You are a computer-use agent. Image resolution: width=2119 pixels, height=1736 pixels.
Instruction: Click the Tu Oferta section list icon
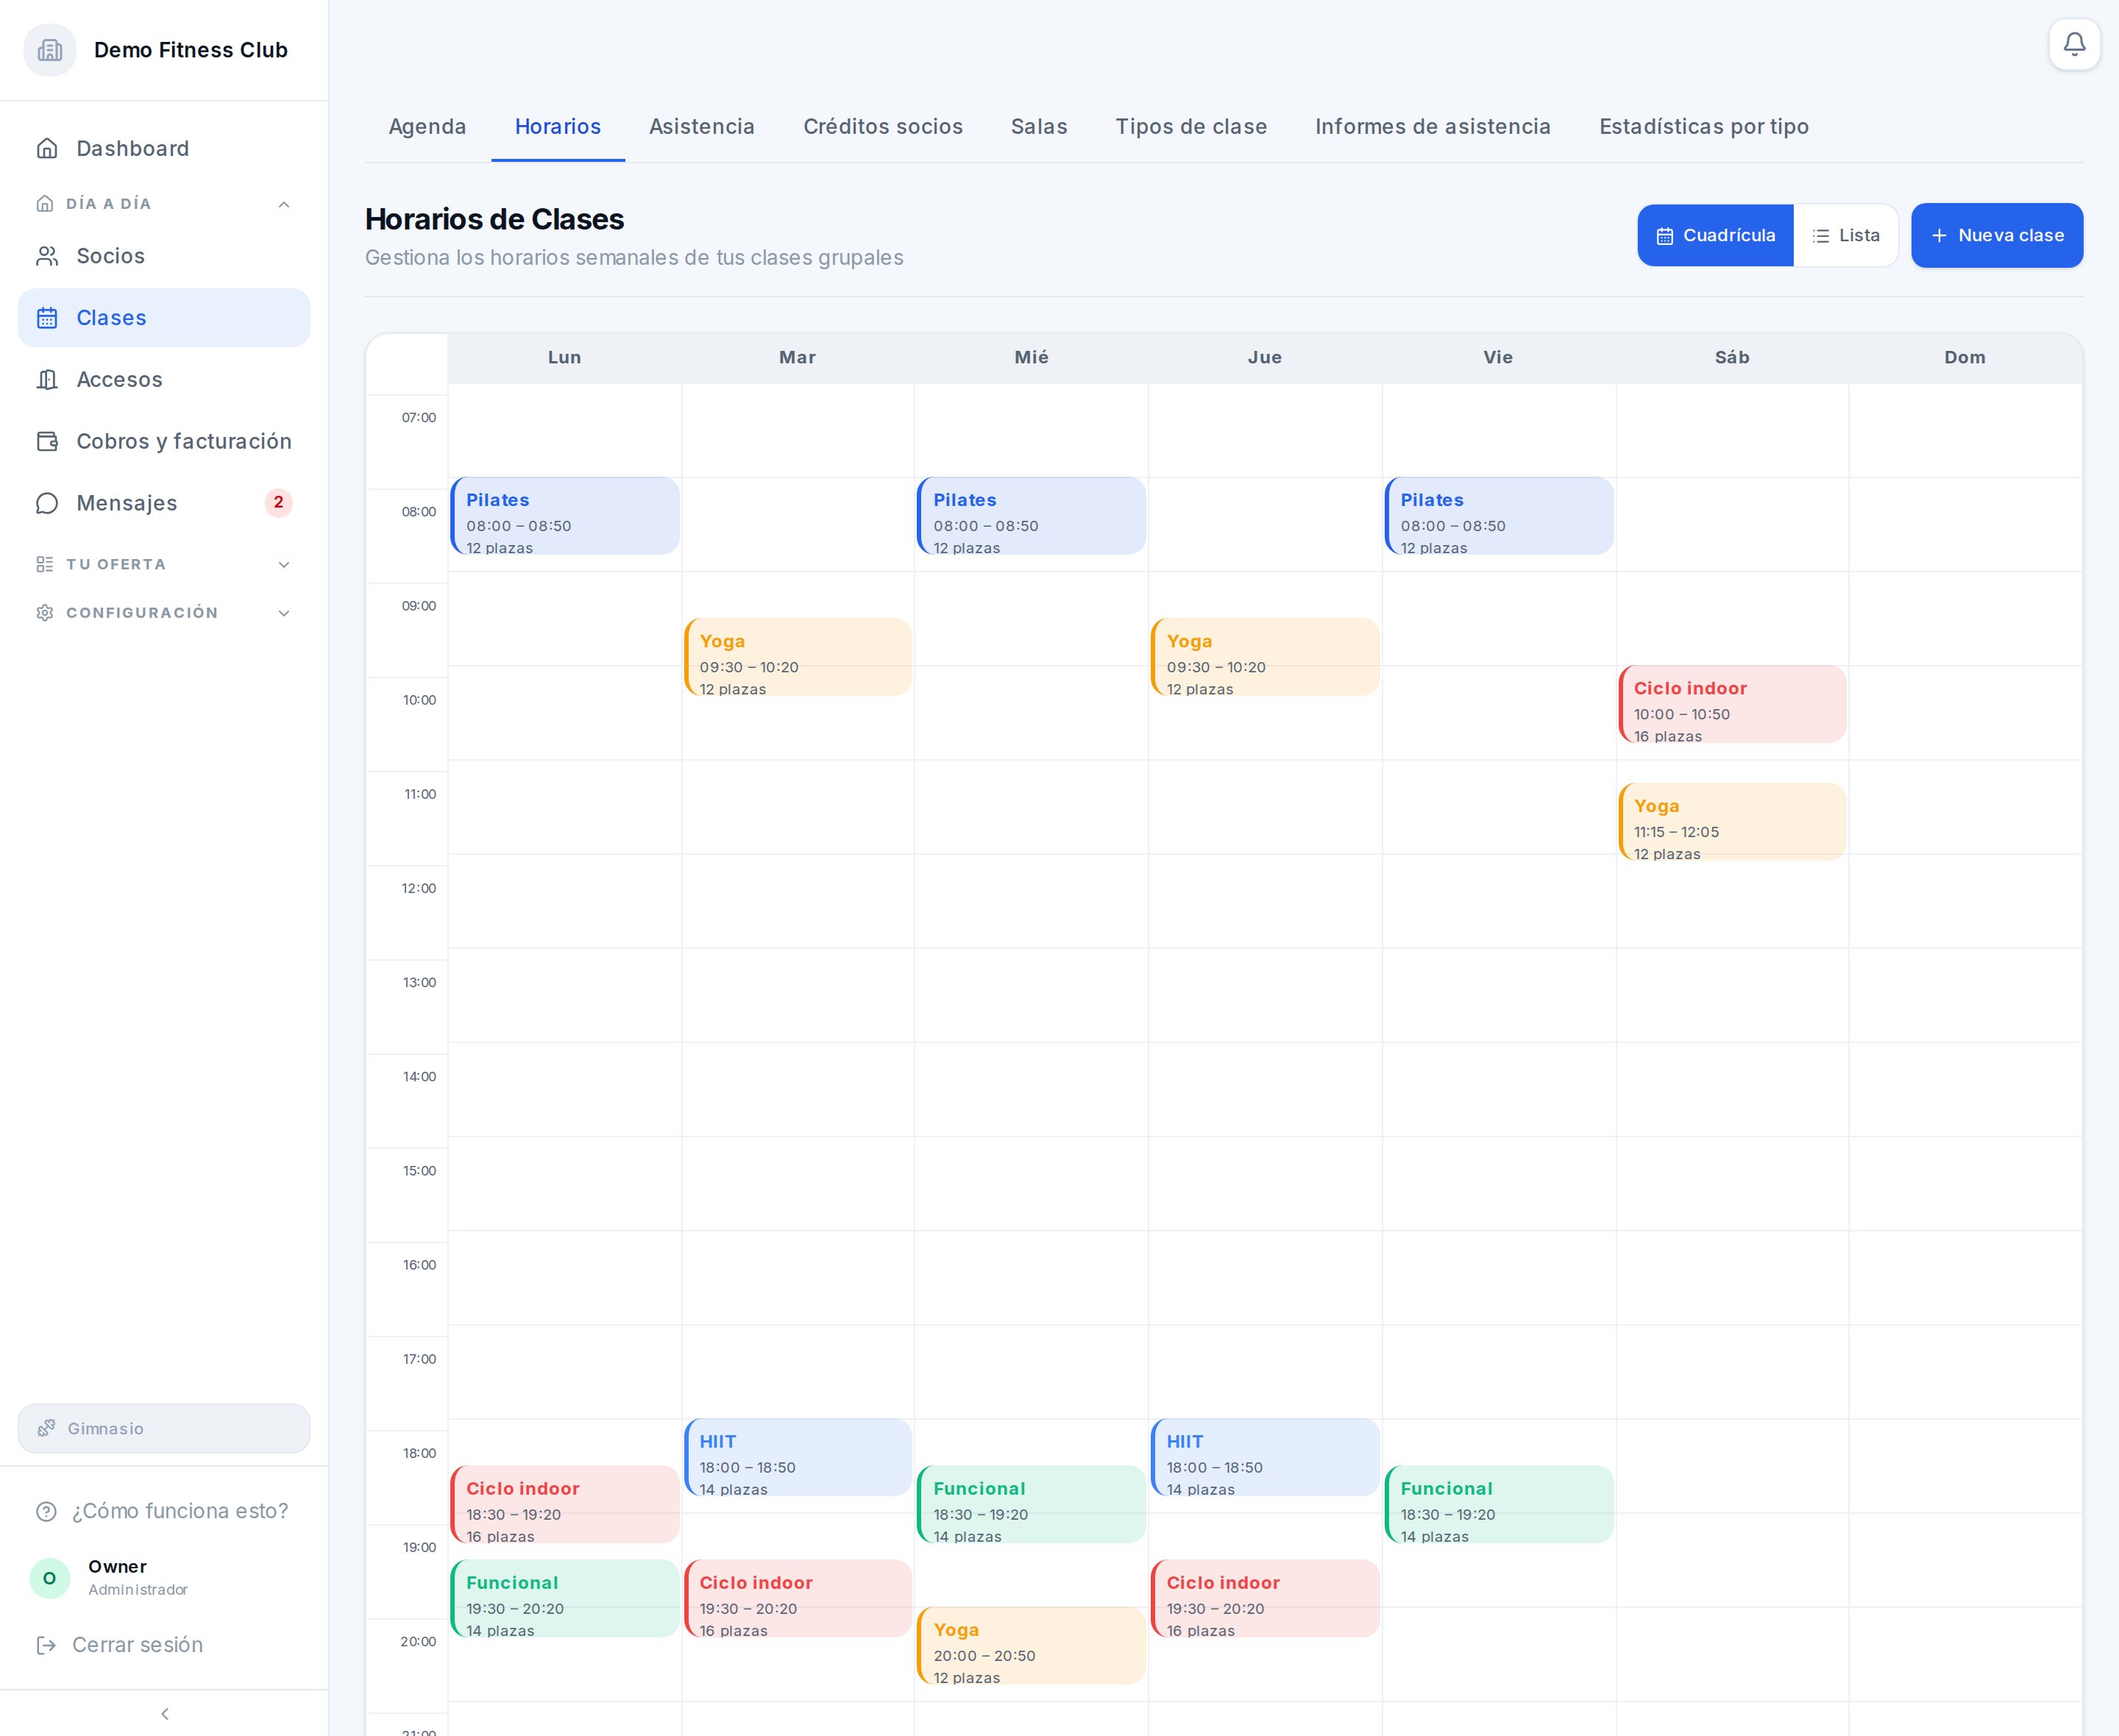45,564
